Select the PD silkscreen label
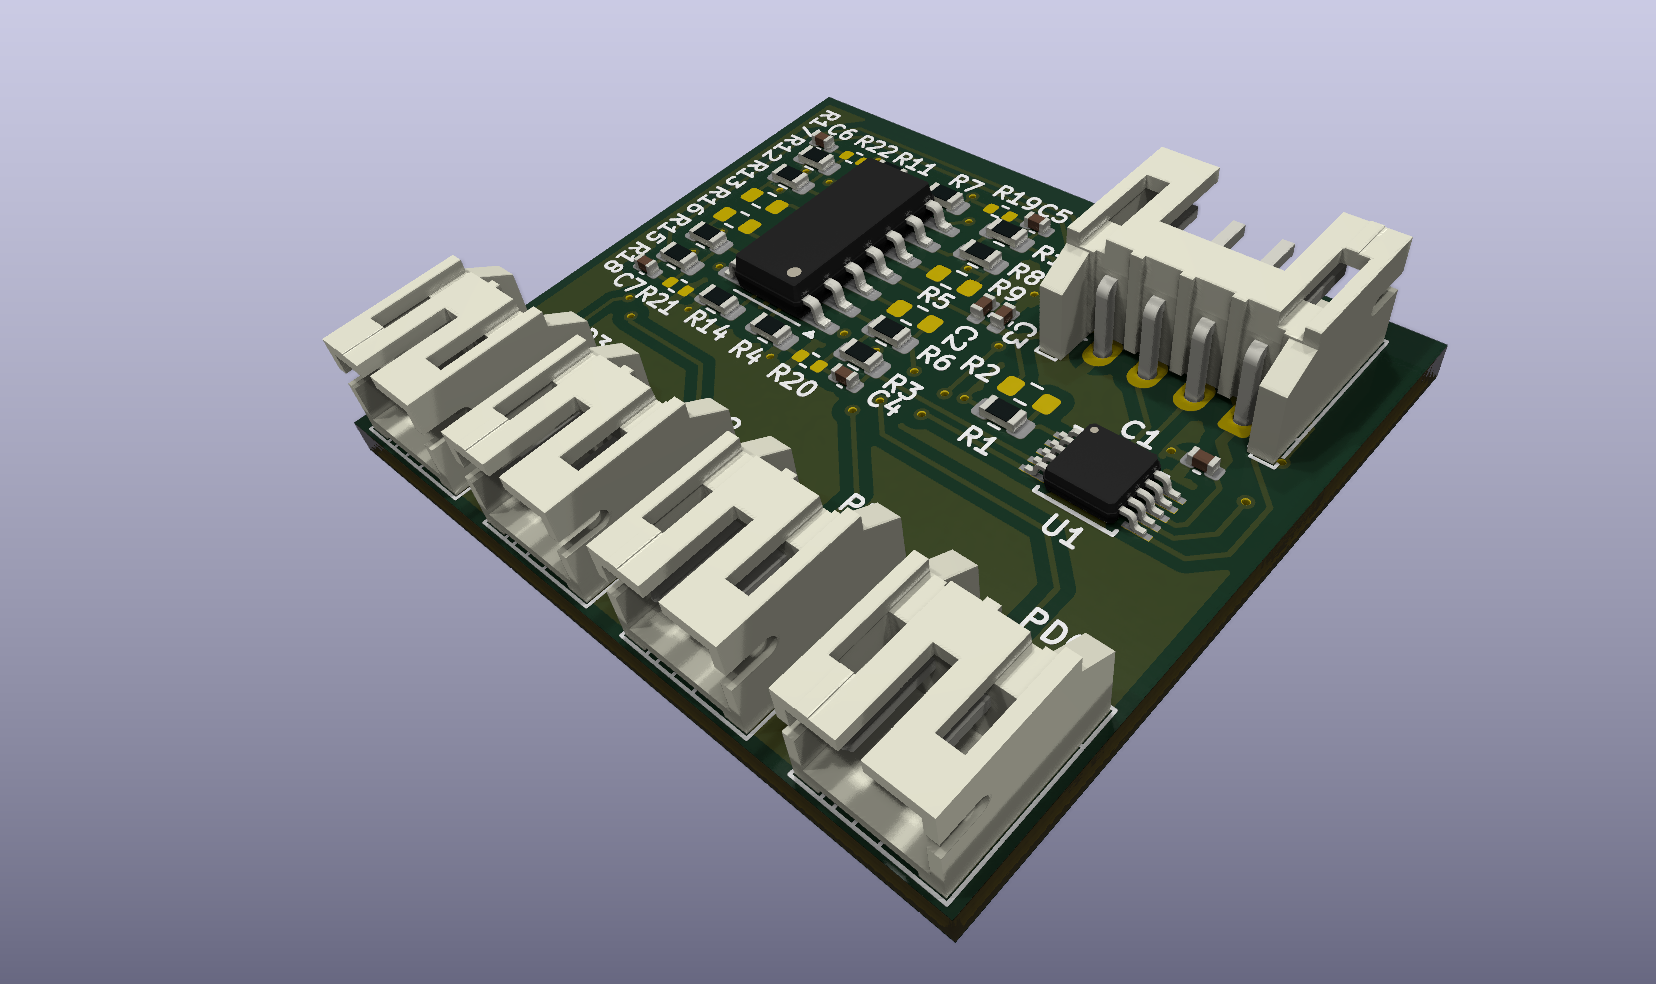The height and width of the screenshot is (984, 1656). (x=1045, y=628)
